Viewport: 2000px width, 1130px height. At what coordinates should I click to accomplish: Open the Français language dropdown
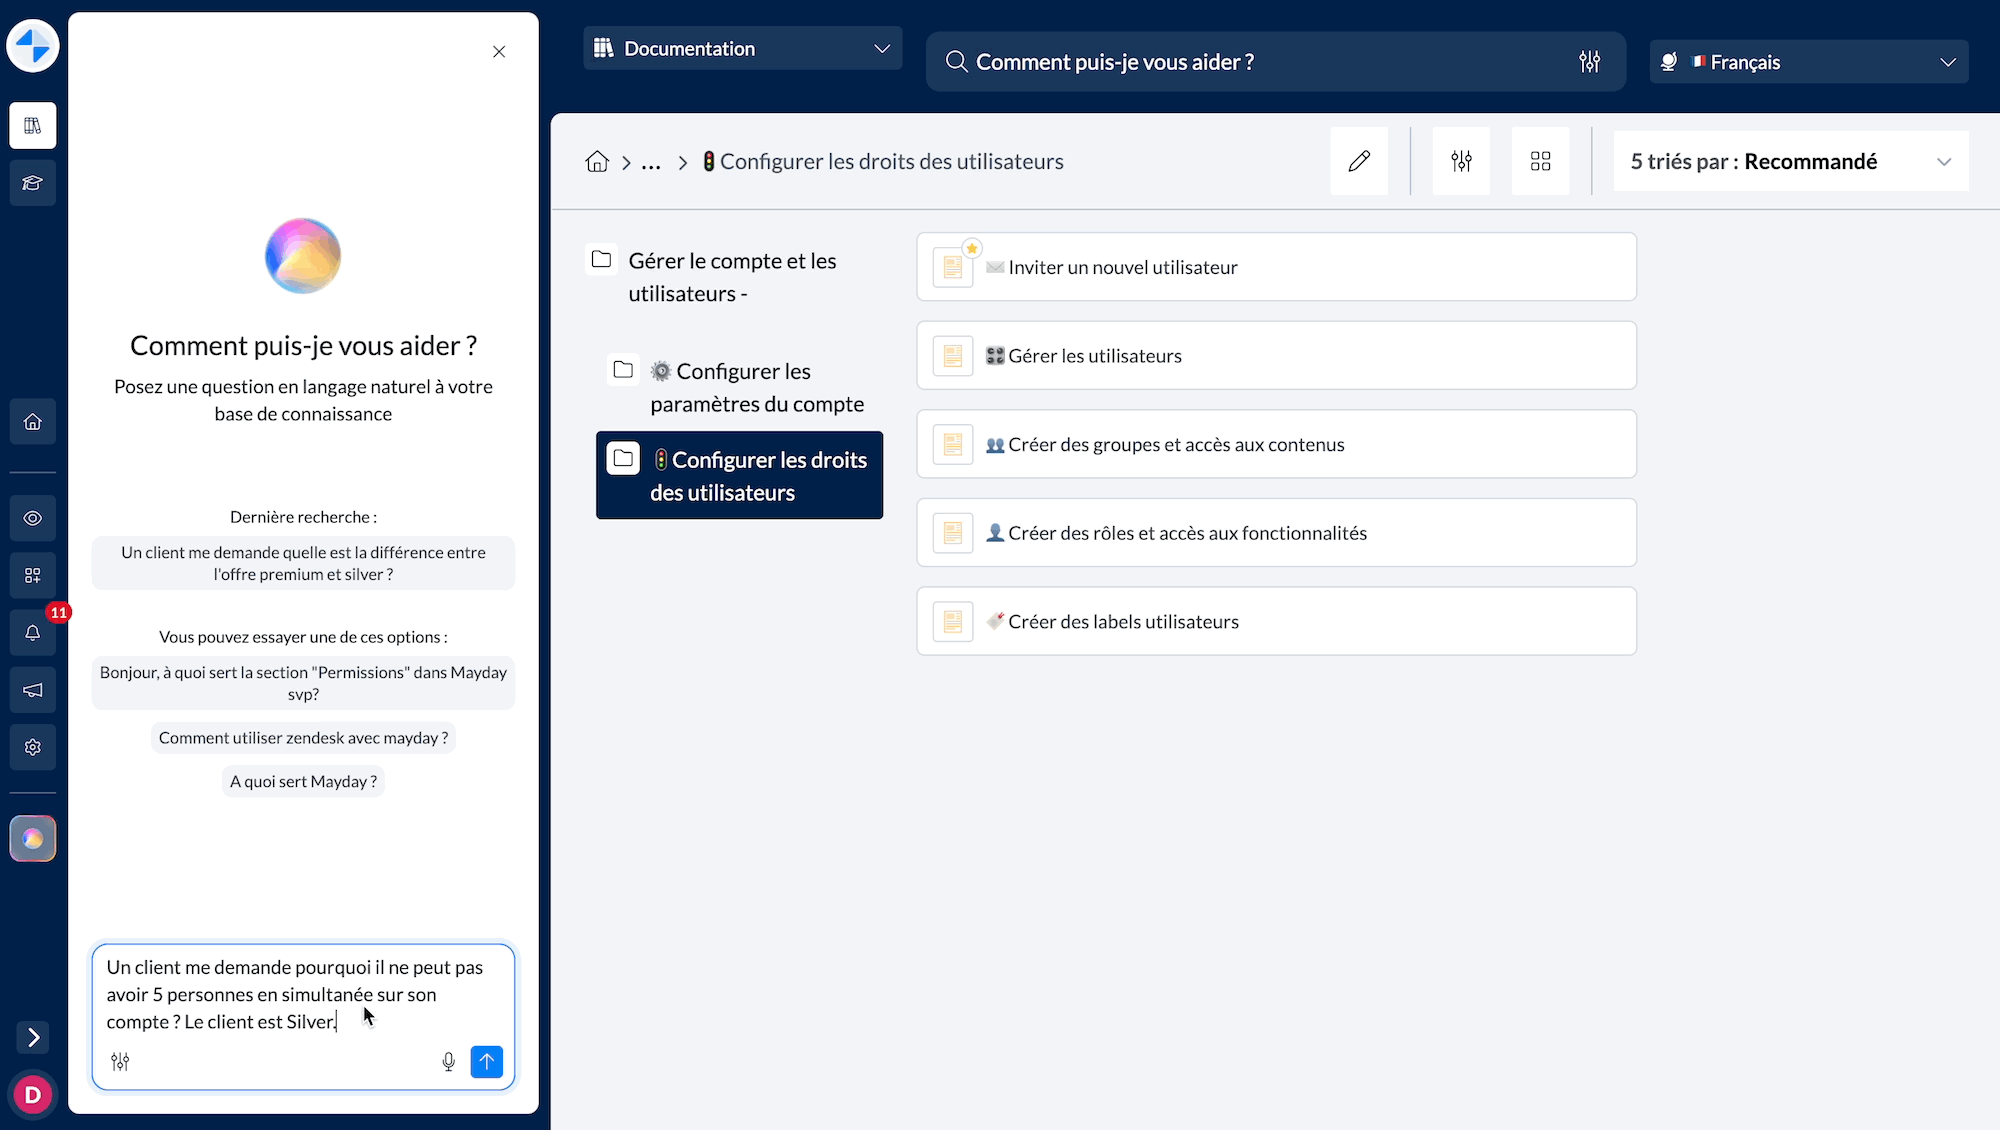tap(1809, 62)
